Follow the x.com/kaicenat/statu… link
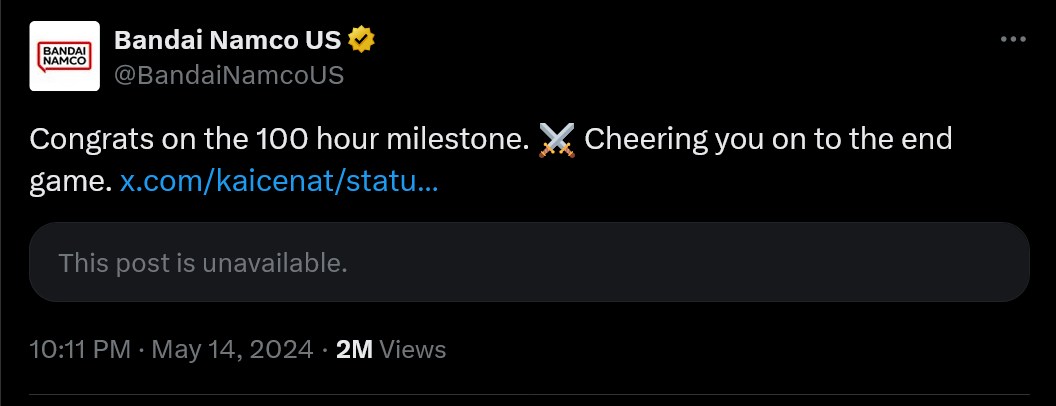This screenshot has width=1056, height=406. pyautogui.click(x=279, y=182)
